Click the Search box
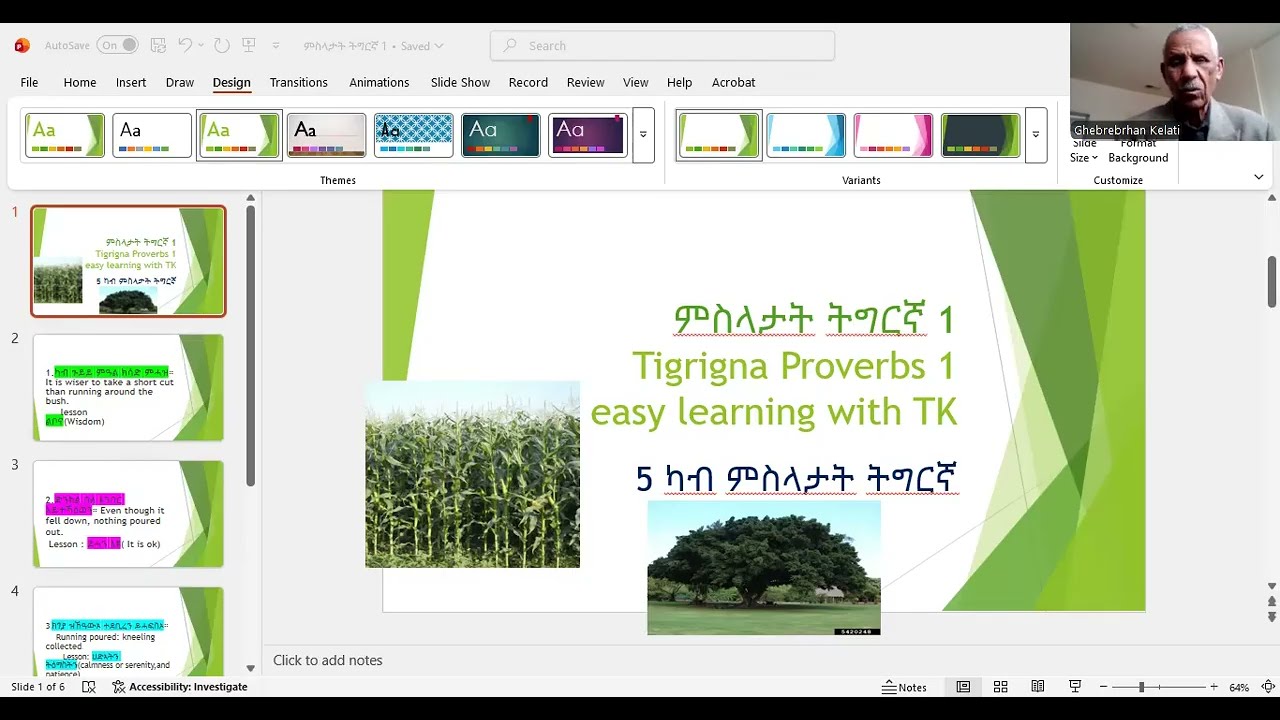1280x720 pixels. (662, 45)
